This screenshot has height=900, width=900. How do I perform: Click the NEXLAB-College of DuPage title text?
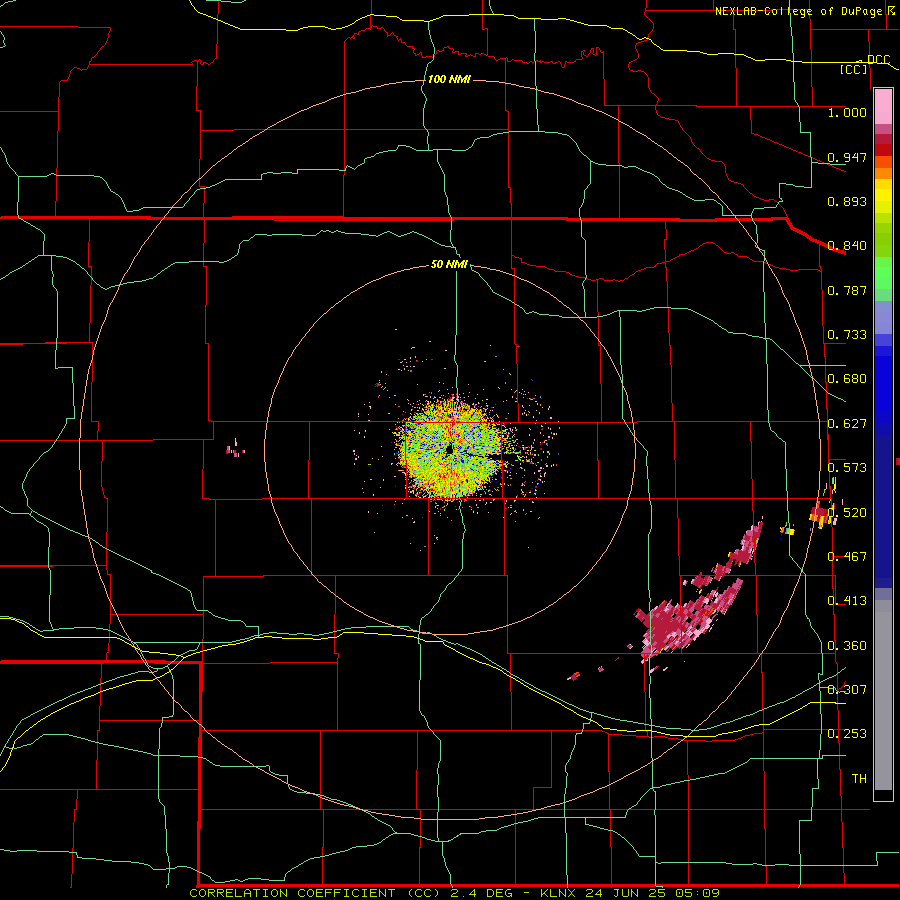798,11
